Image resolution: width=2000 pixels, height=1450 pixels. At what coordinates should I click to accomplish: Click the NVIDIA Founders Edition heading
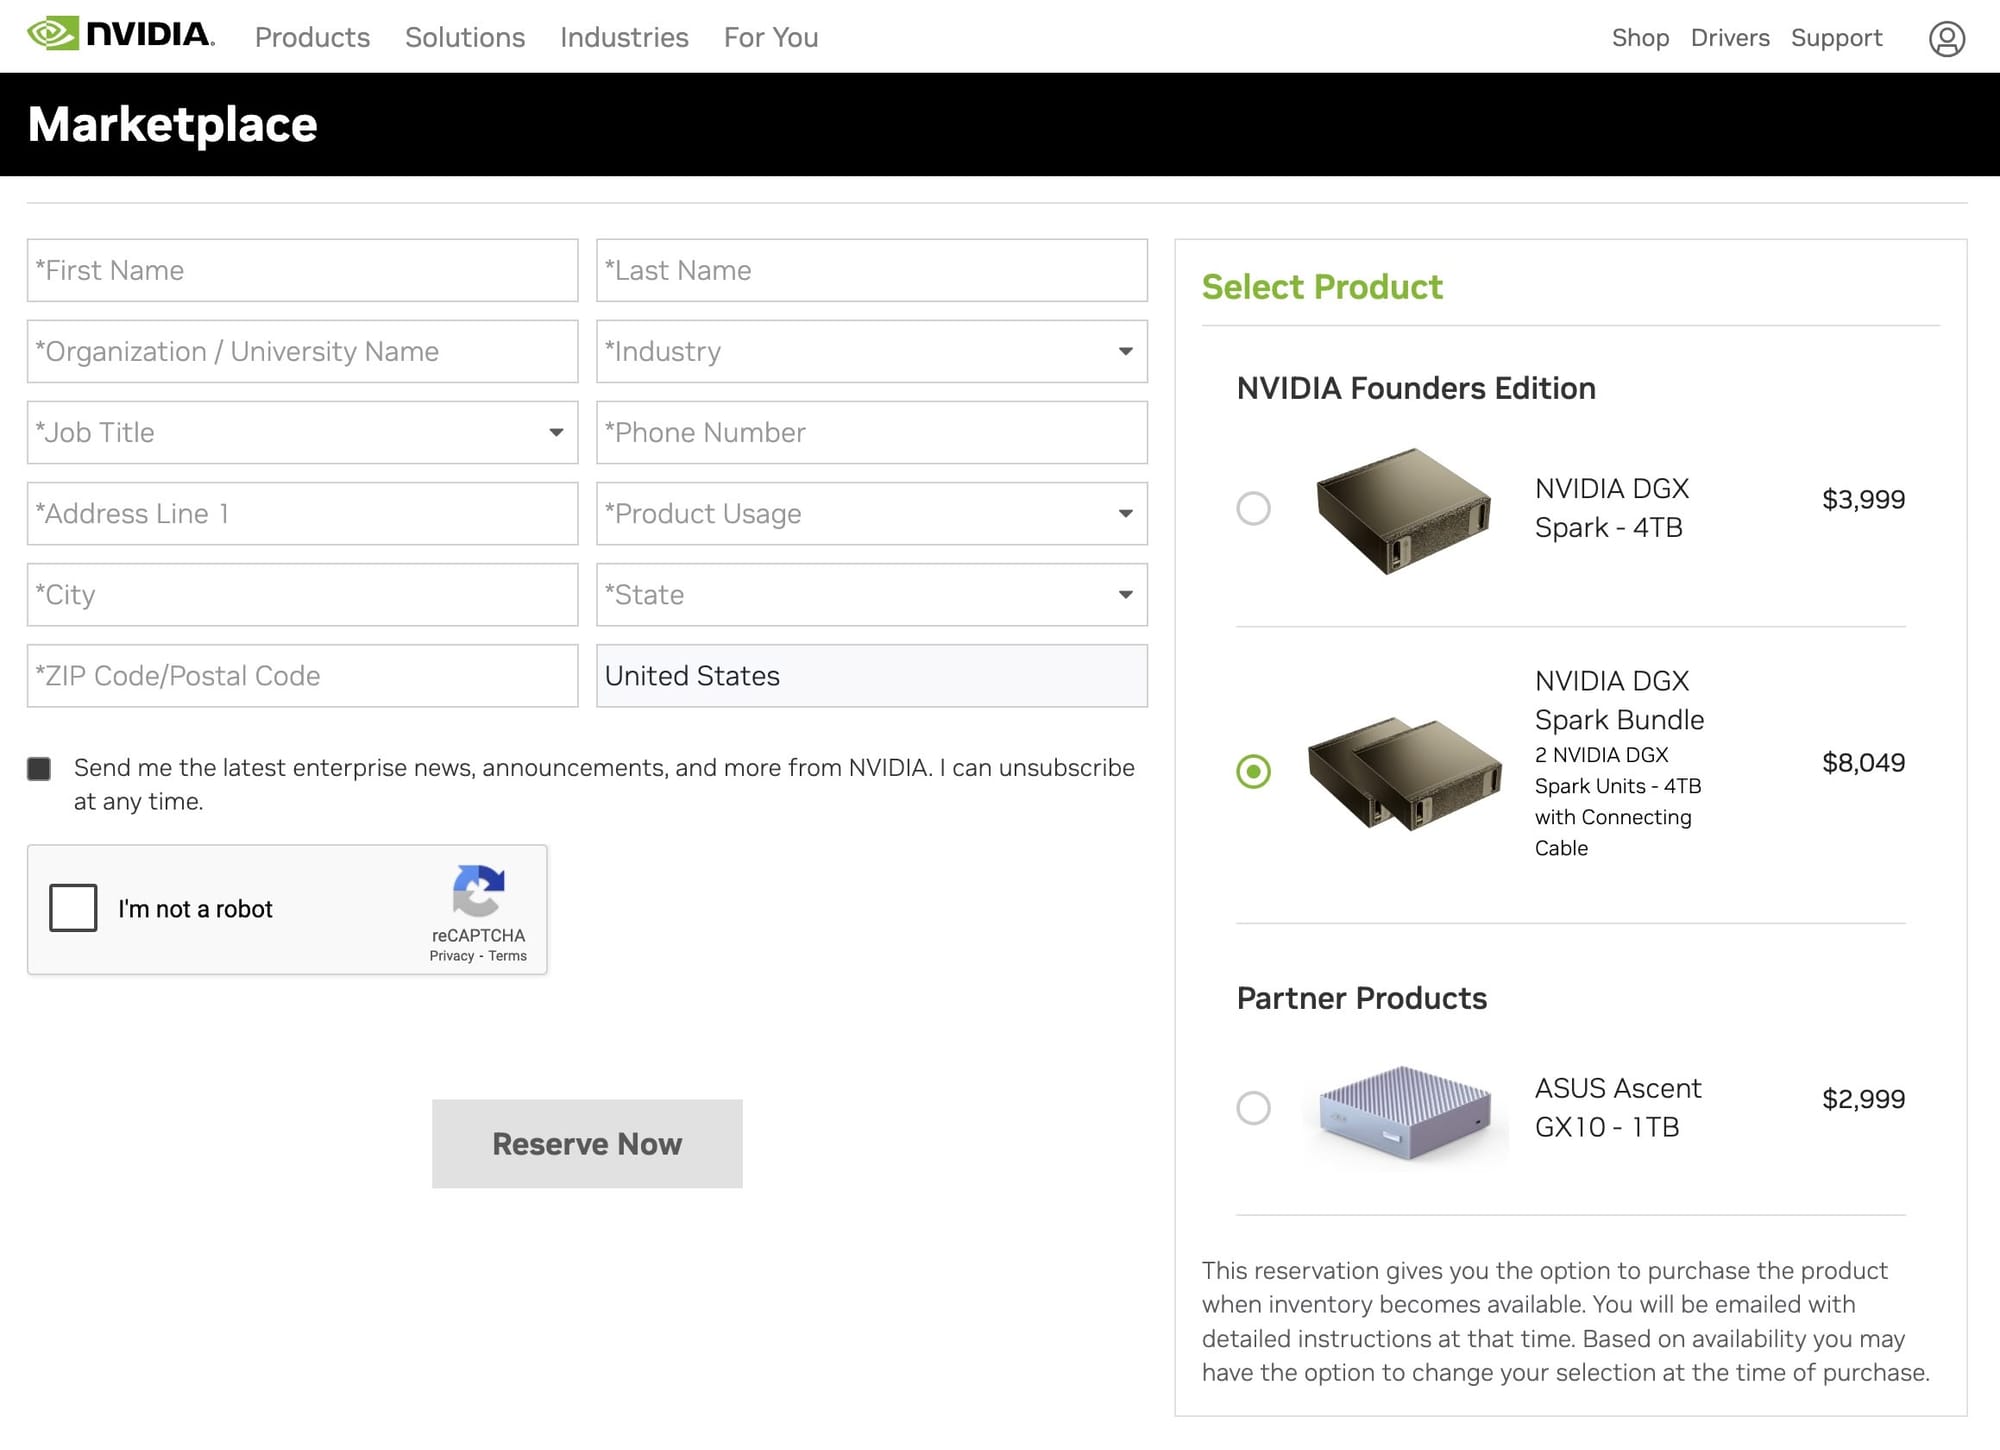pos(1416,388)
